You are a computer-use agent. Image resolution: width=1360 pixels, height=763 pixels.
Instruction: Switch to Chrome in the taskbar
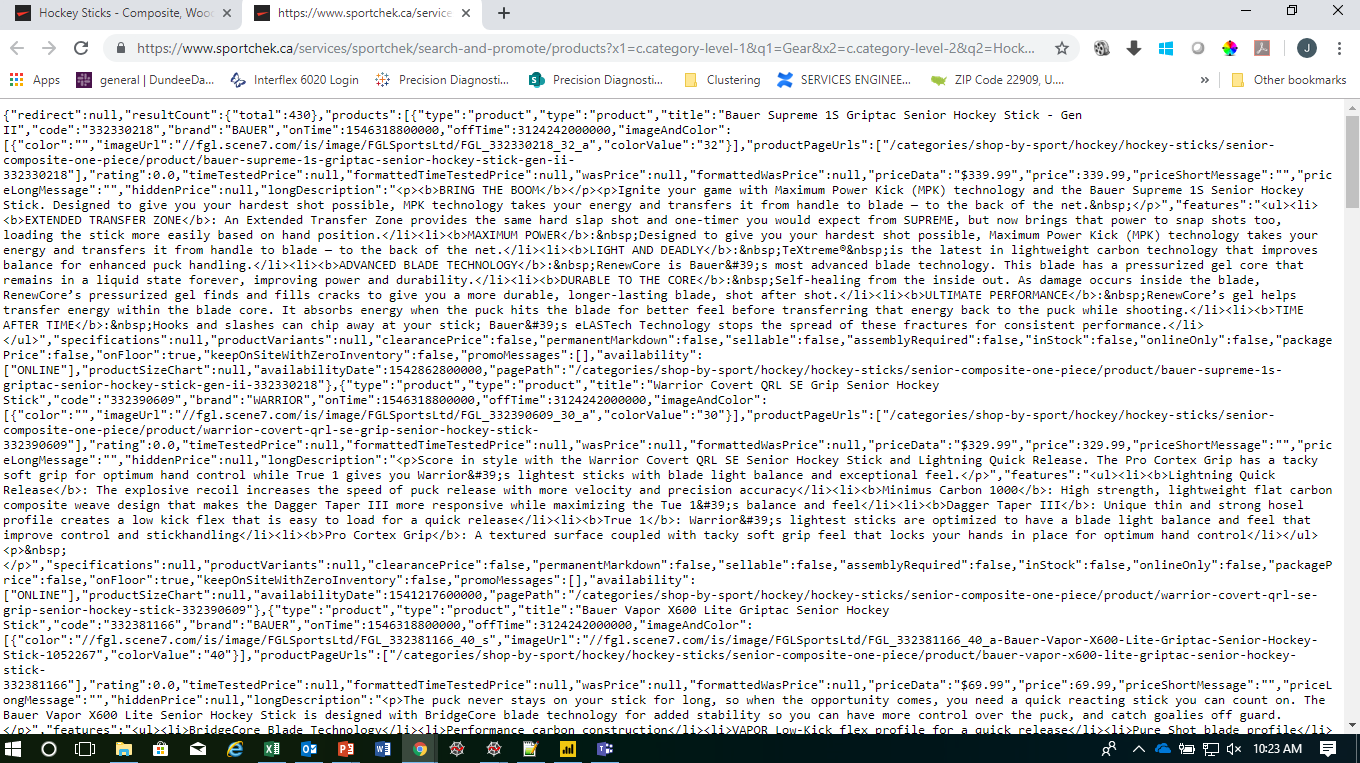click(x=420, y=748)
